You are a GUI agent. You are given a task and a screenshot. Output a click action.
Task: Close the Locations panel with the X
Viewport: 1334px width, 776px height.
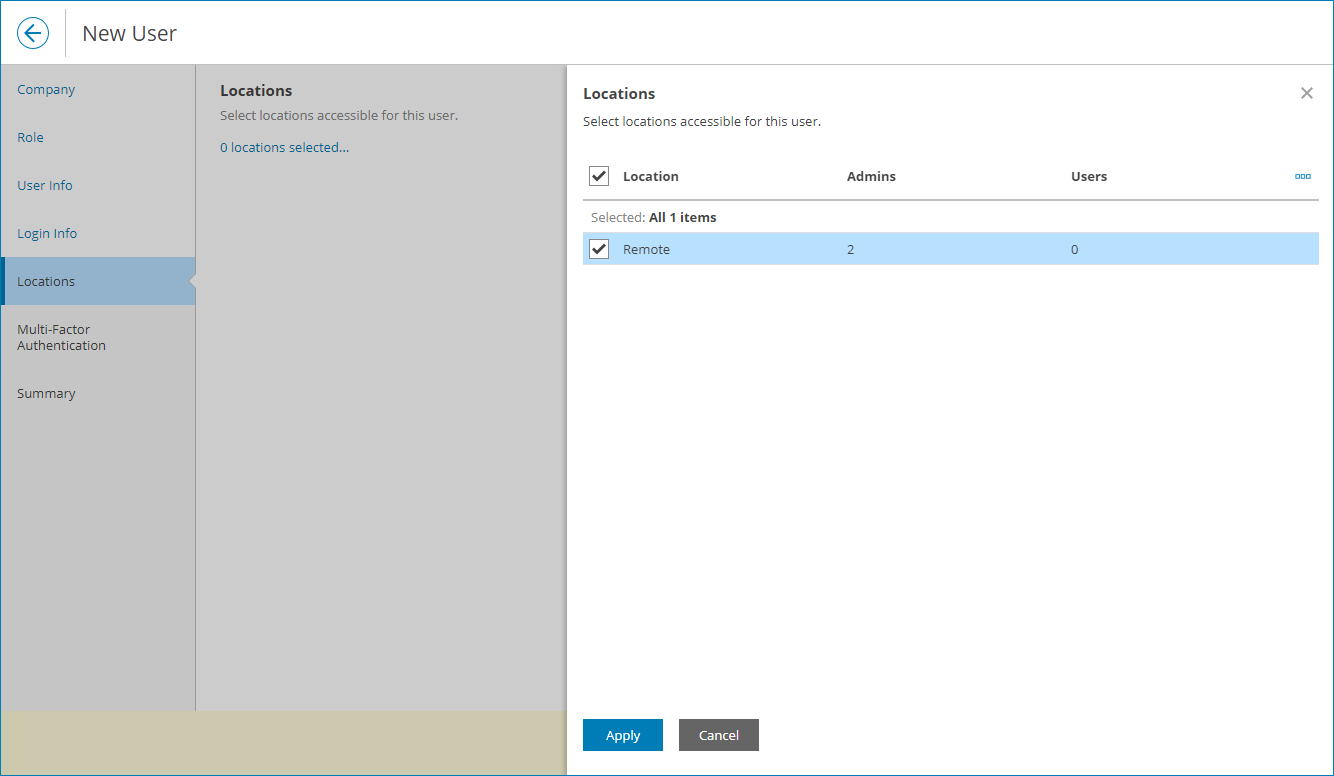point(1306,93)
